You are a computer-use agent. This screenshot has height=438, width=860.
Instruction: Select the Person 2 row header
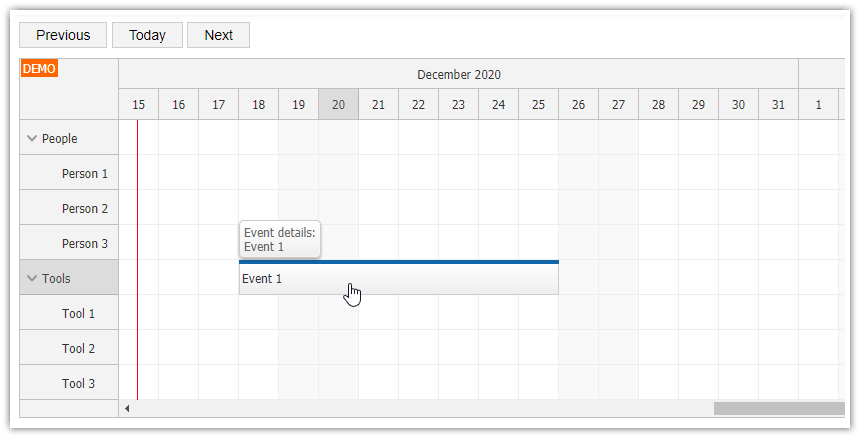[x=85, y=209]
